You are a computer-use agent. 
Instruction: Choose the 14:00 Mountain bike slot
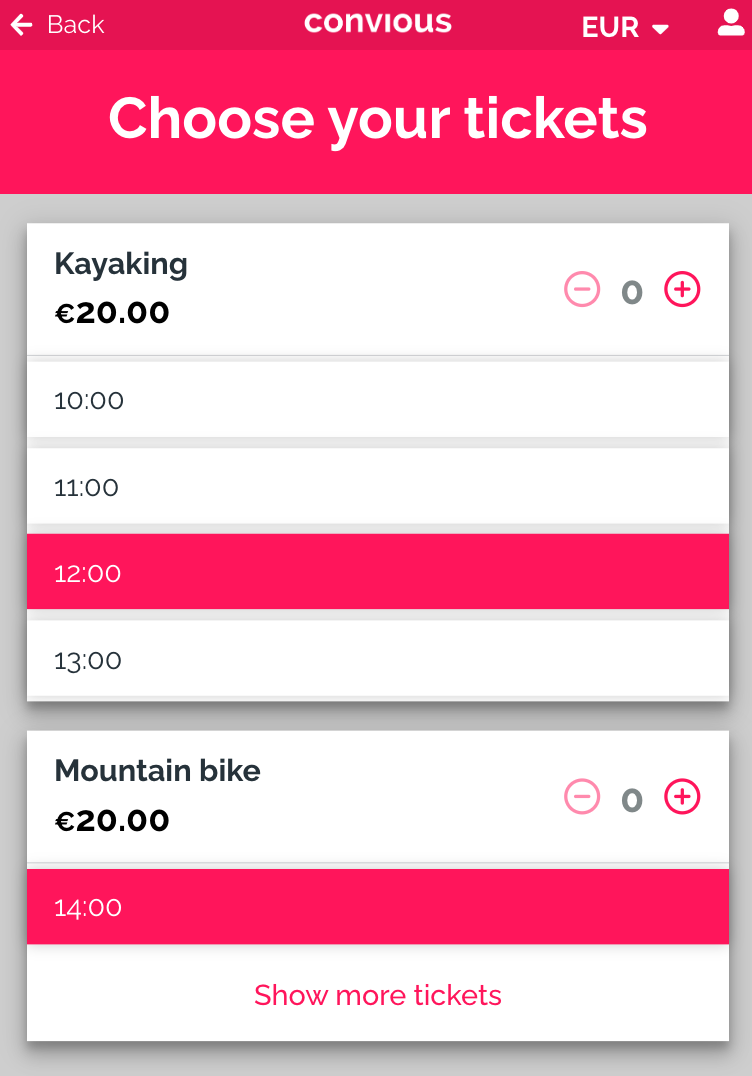[x=377, y=908]
